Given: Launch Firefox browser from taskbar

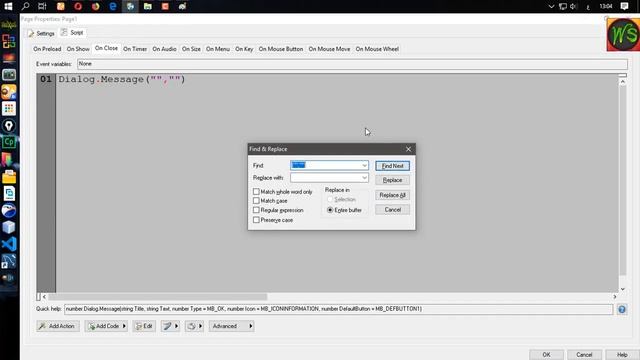Looking at the screenshot, I should [96, 6].
